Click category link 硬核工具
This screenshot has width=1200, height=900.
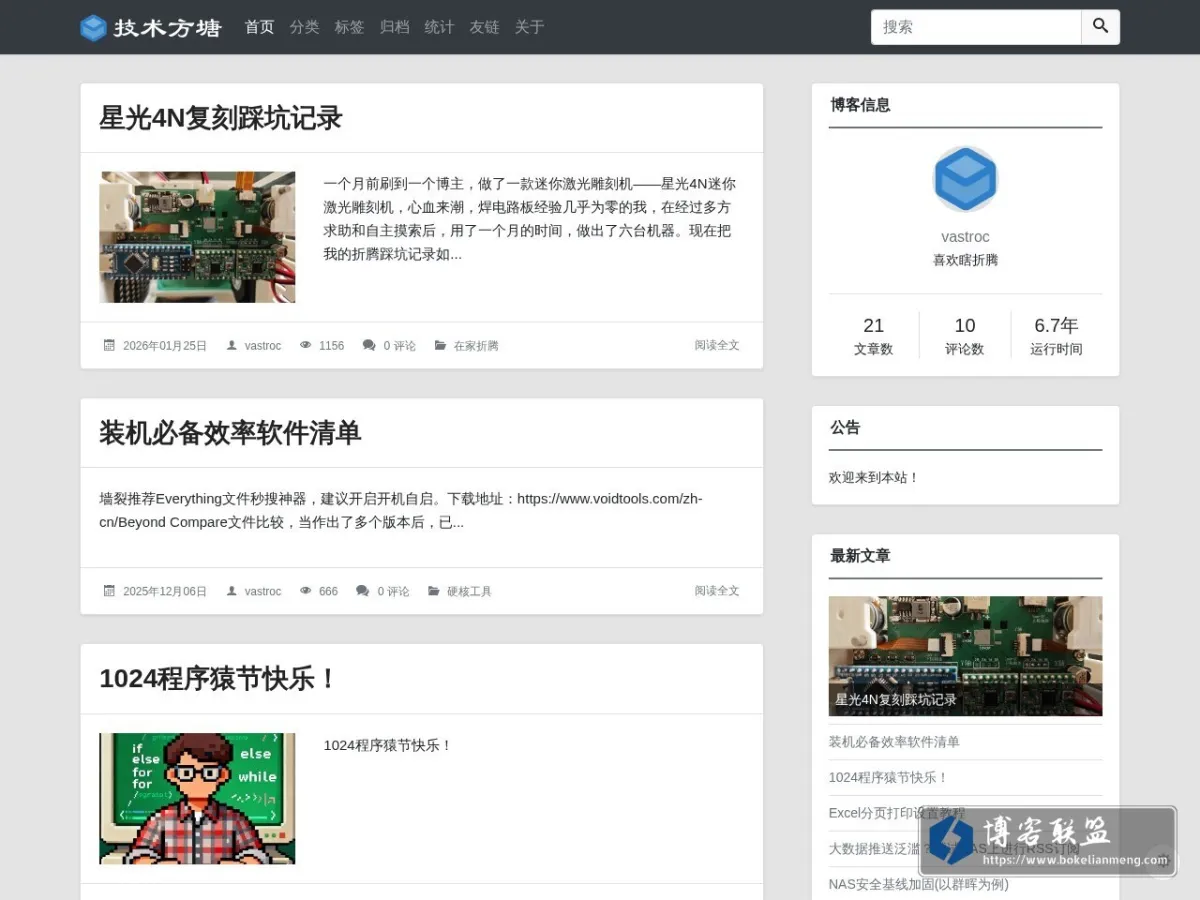pyautogui.click(x=469, y=592)
